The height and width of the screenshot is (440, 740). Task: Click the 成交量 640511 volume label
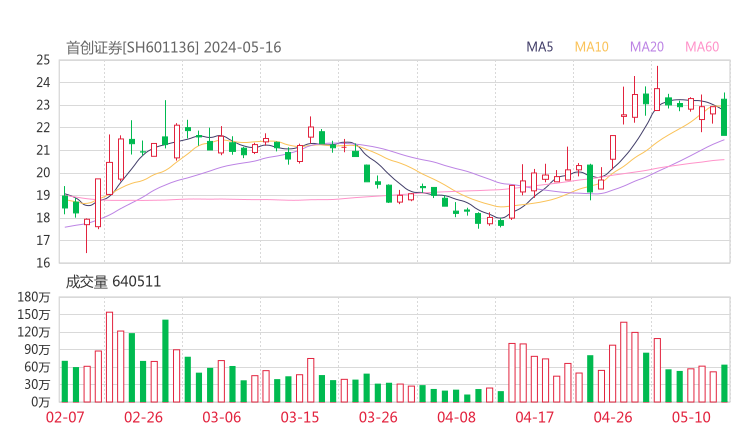tap(113, 282)
